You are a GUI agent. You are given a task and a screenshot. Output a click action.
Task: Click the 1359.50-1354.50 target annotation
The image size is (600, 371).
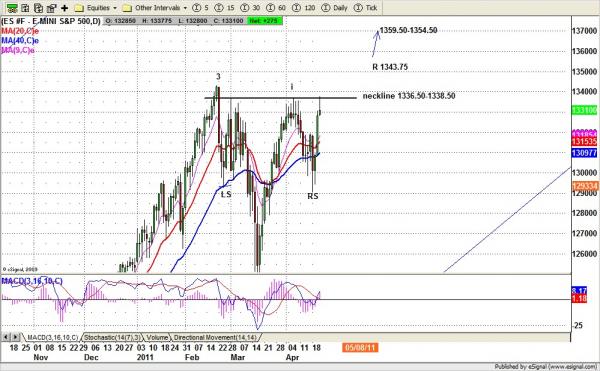[x=408, y=30]
